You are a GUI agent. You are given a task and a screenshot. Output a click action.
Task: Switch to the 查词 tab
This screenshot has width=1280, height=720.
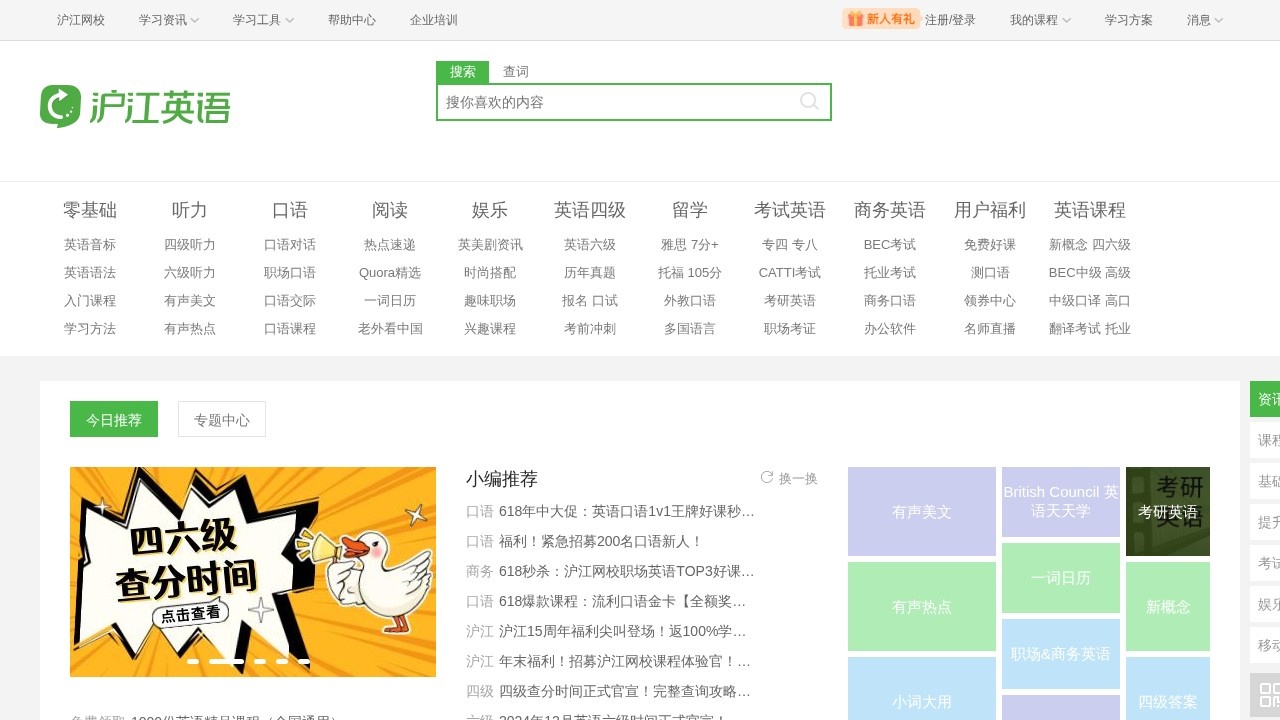pos(516,72)
